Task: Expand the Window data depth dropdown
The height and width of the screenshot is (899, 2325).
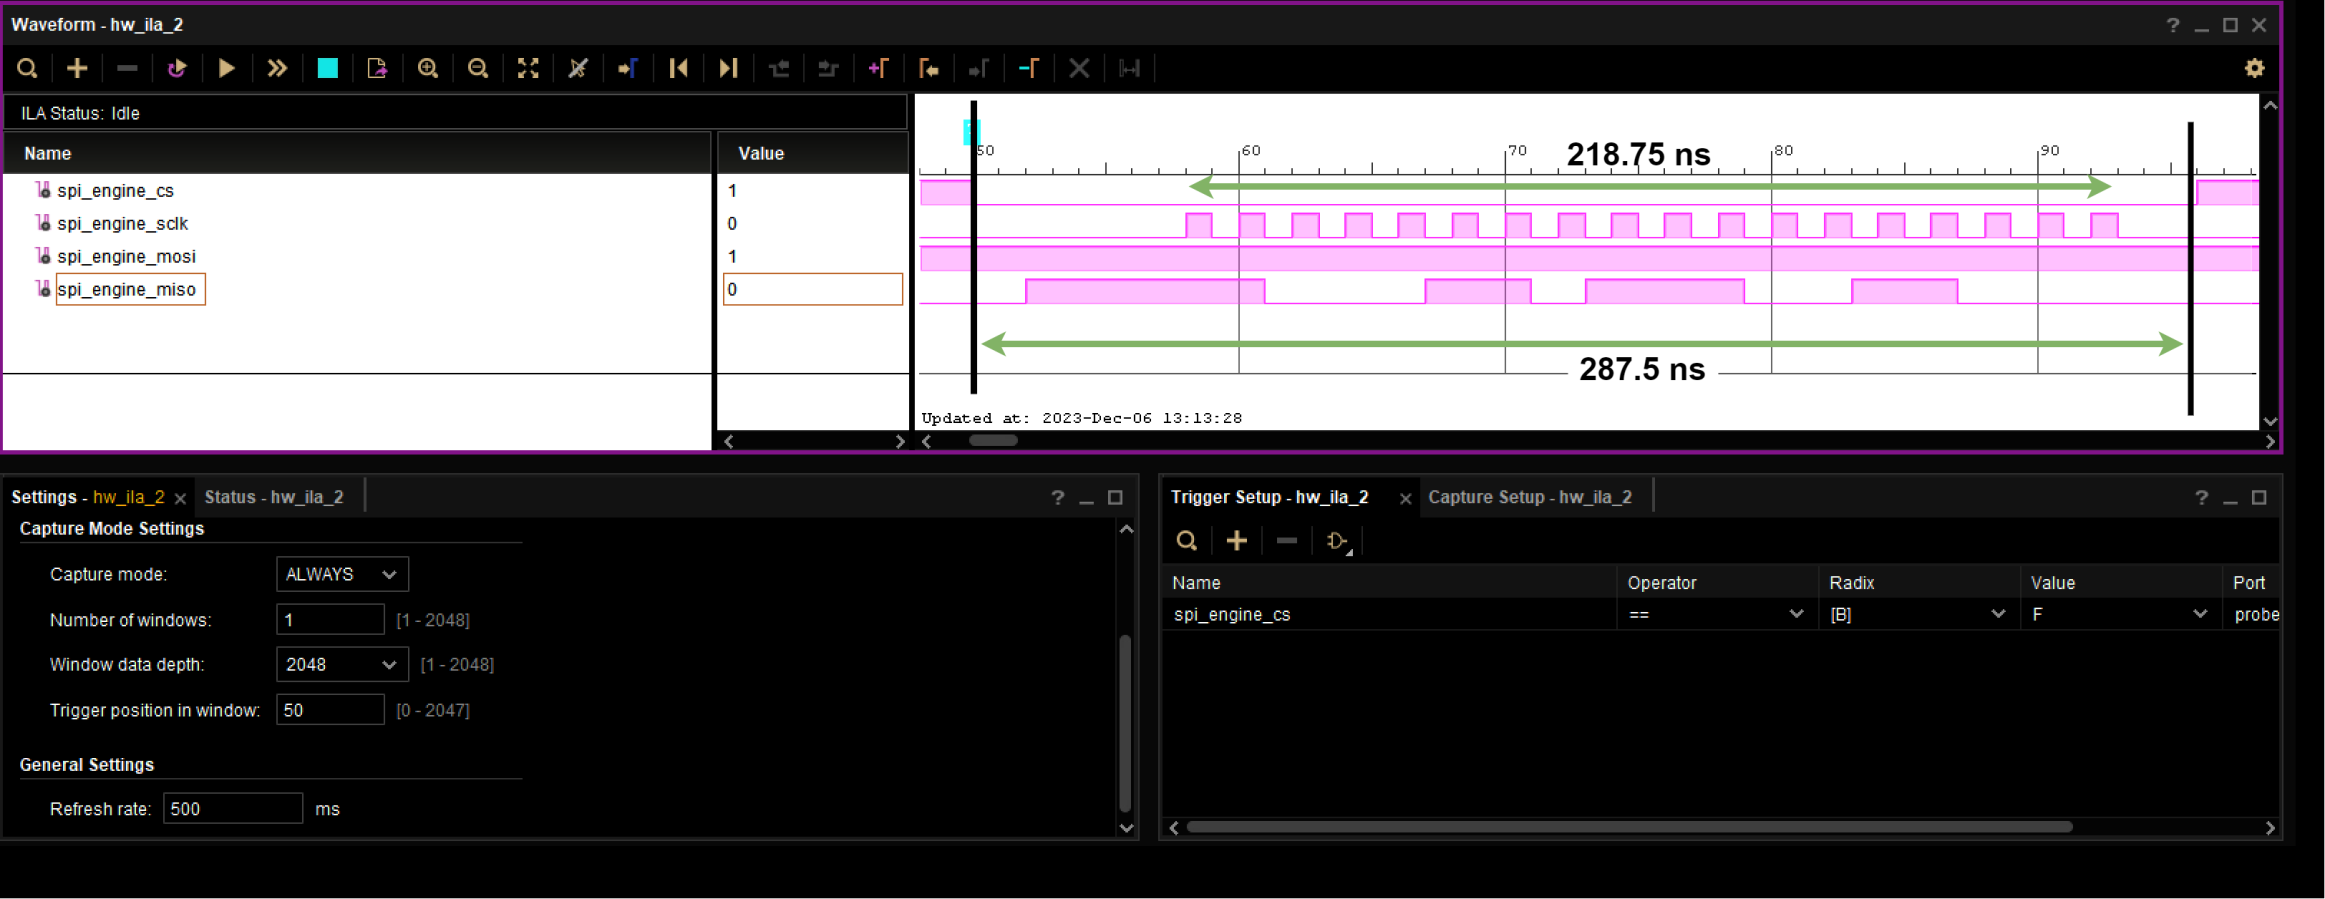Action: pyautogui.click(x=342, y=665)
